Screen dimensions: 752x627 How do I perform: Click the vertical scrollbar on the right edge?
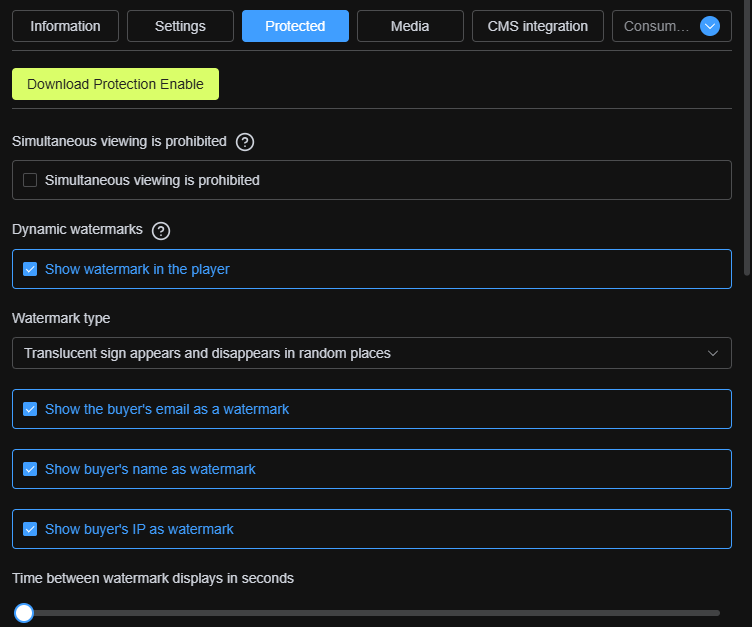[746, 139]
